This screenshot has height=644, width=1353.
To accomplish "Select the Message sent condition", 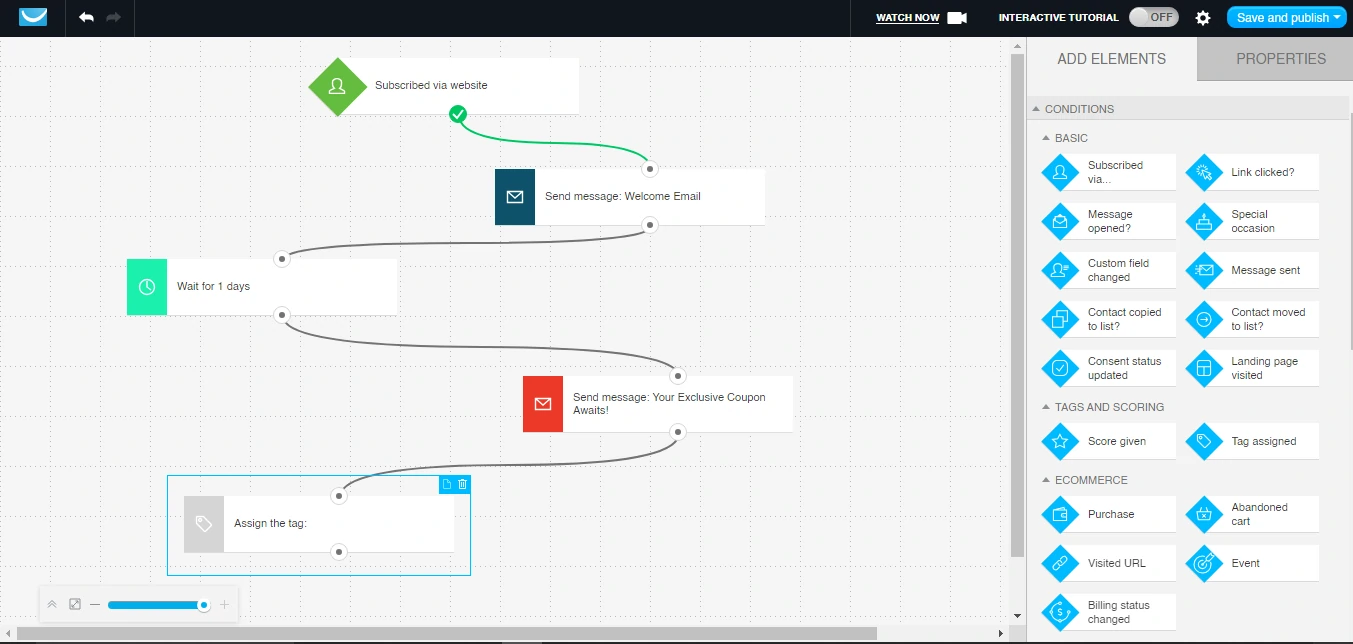I will pyautogui.click(x=1252, y=270).
